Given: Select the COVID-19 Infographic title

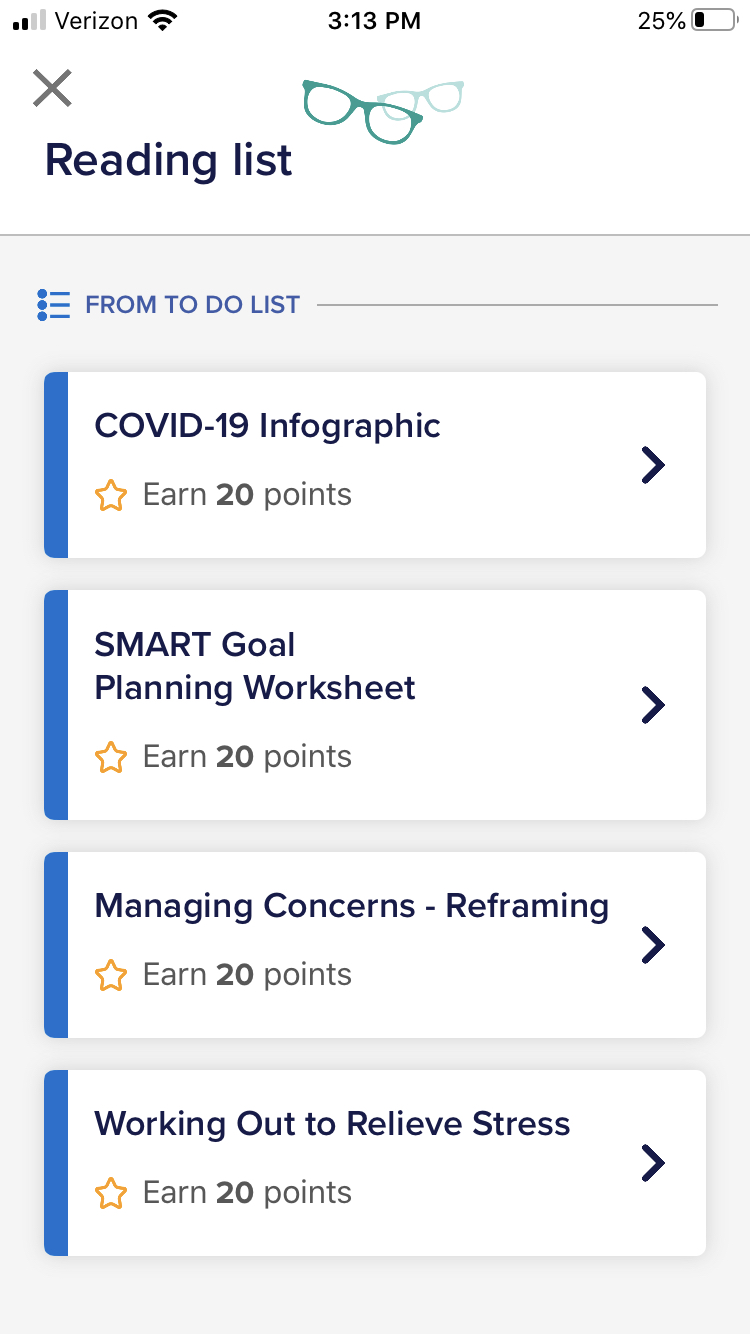Looking at the screenshot, I should [267, 426].
